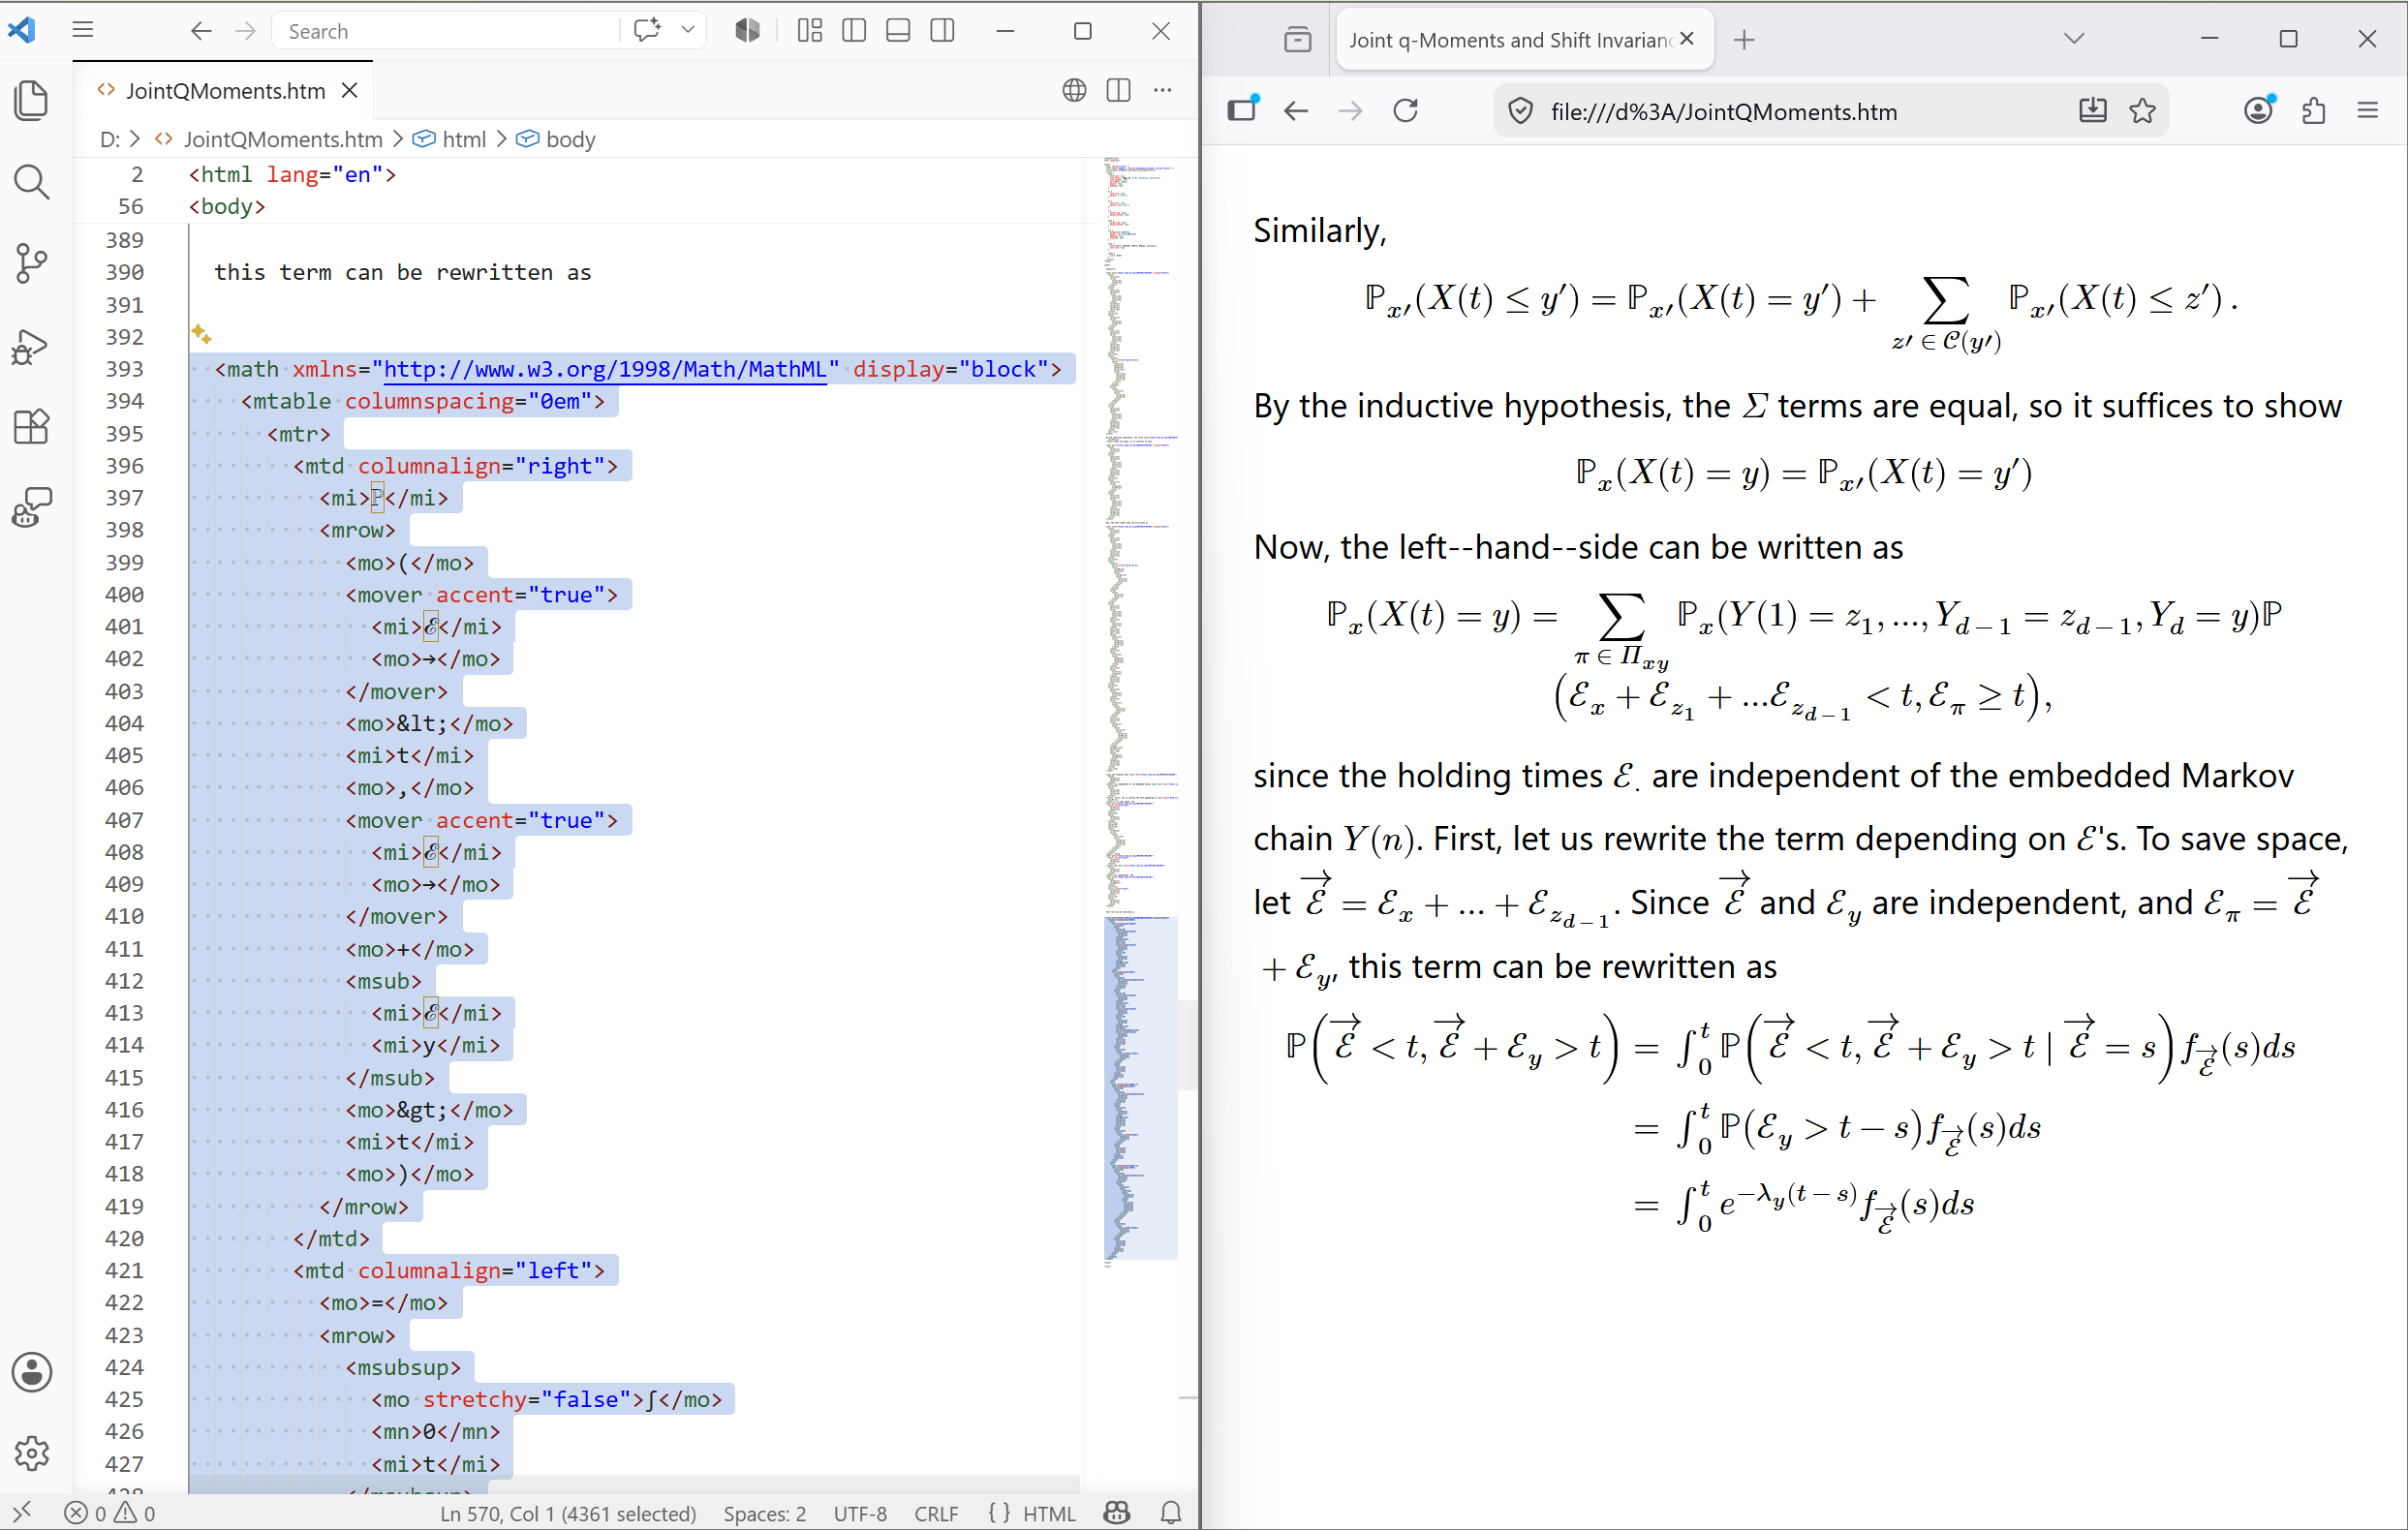Click the D: breadcrumb segment
Viewport: 2408px width, 1530px height.
tap(110, 139)
